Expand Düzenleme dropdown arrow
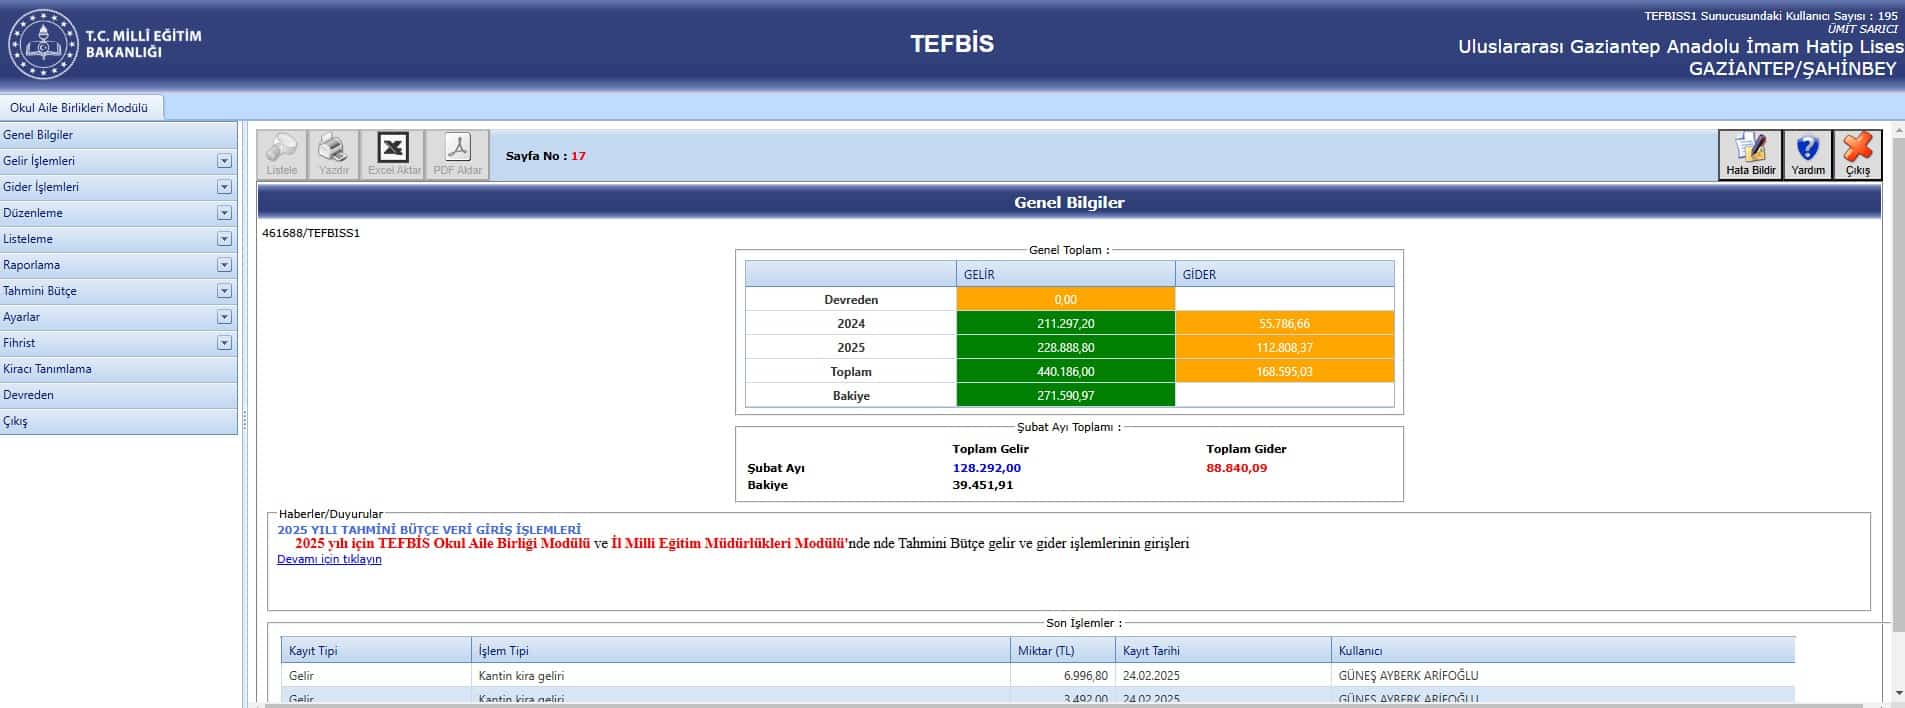The height and width of the screenshot is (708, 1905). 224,213
